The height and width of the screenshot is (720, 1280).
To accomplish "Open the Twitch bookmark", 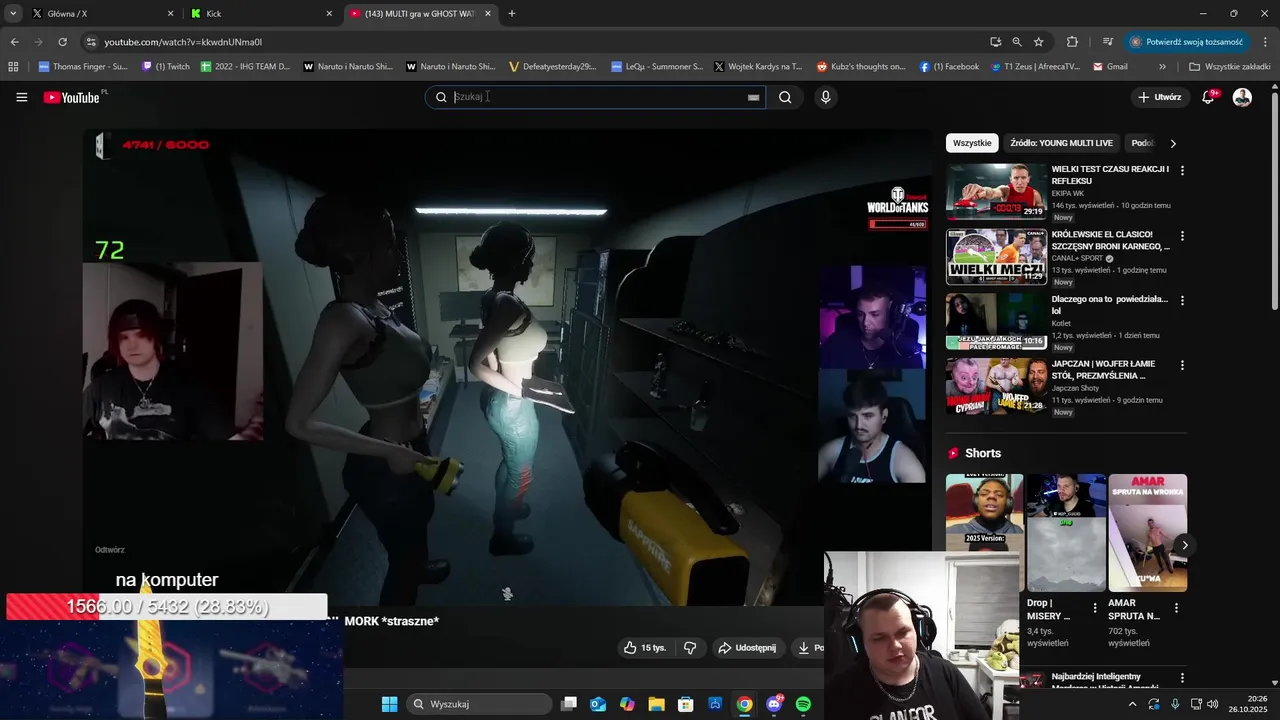I will [x=166, y=67].
